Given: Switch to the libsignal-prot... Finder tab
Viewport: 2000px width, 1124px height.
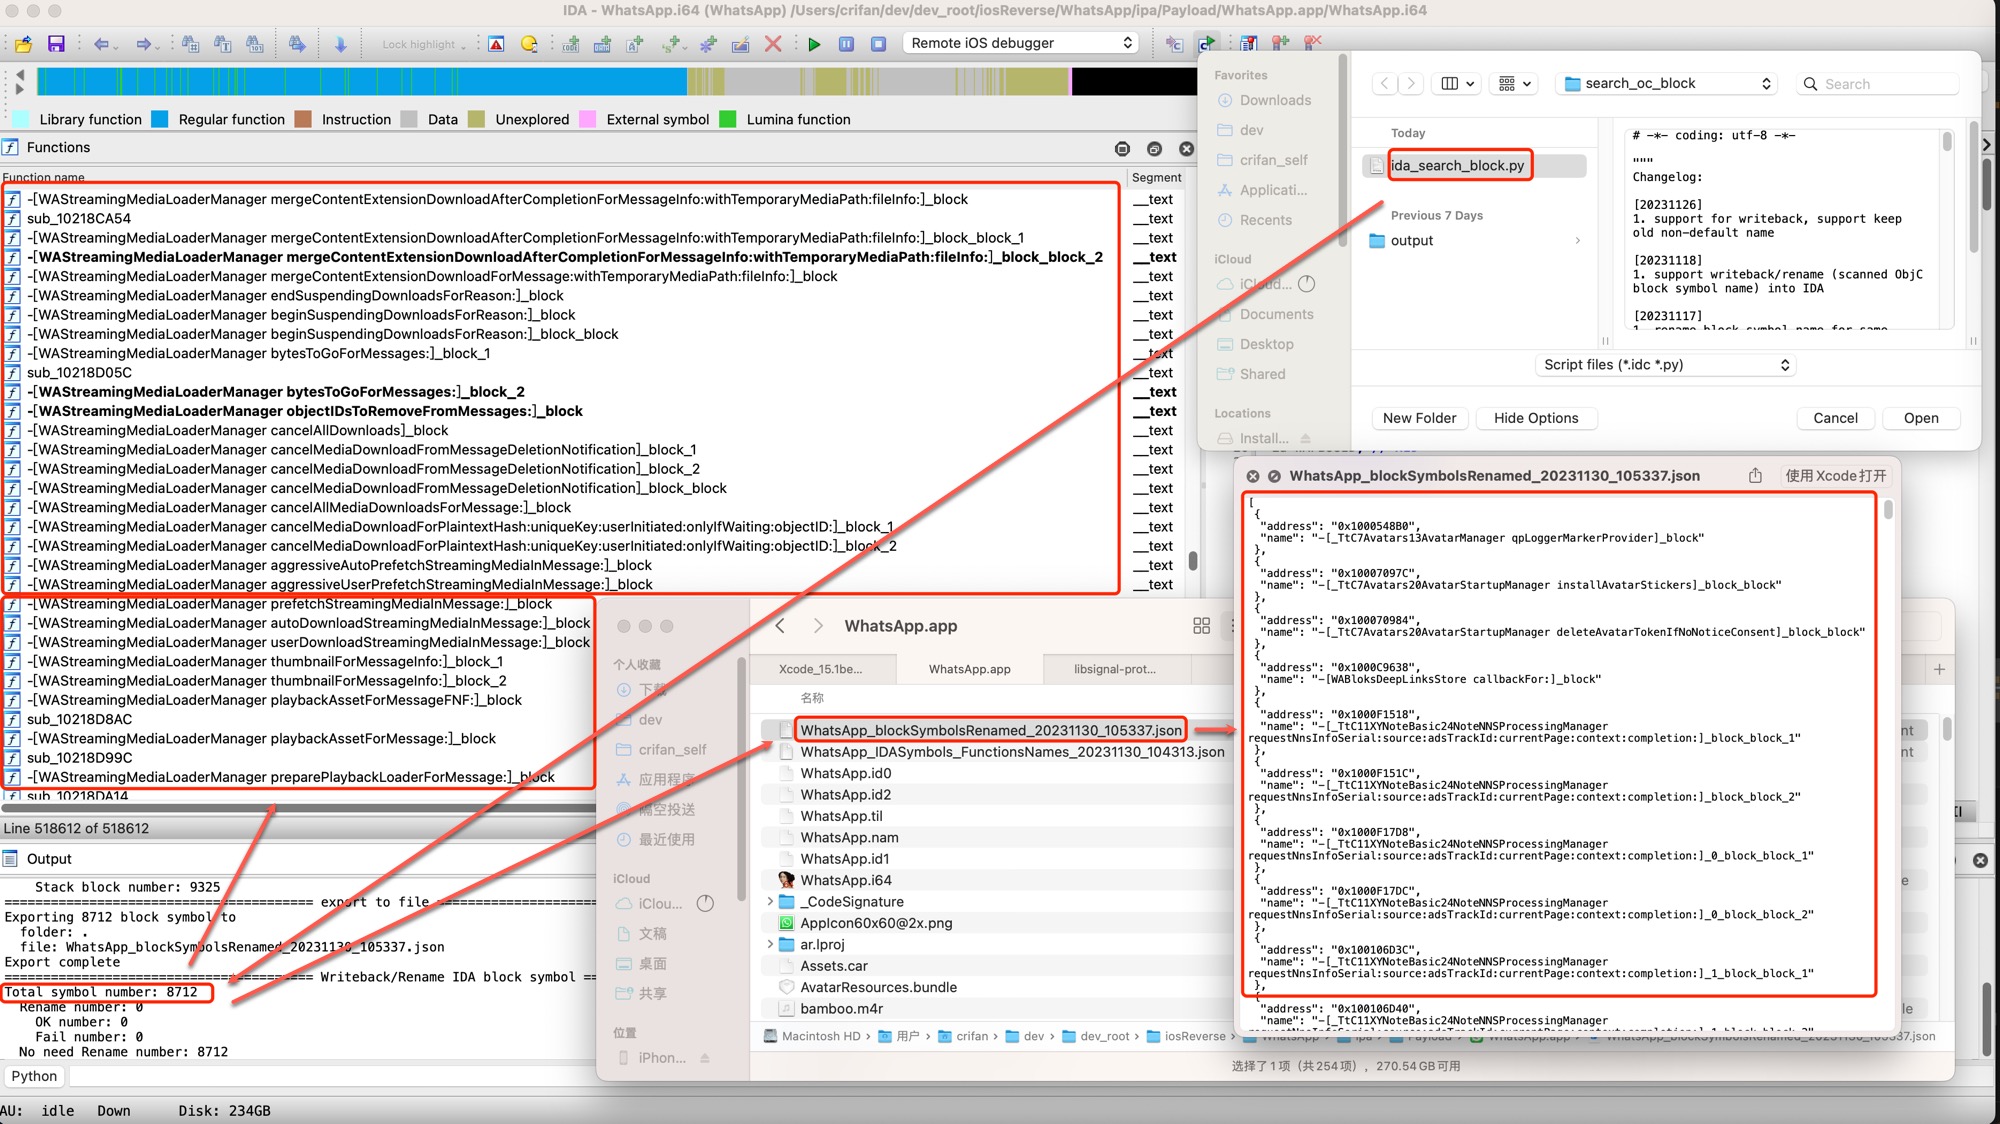Looking at the screenshot, I should [x=1114, y=669].
